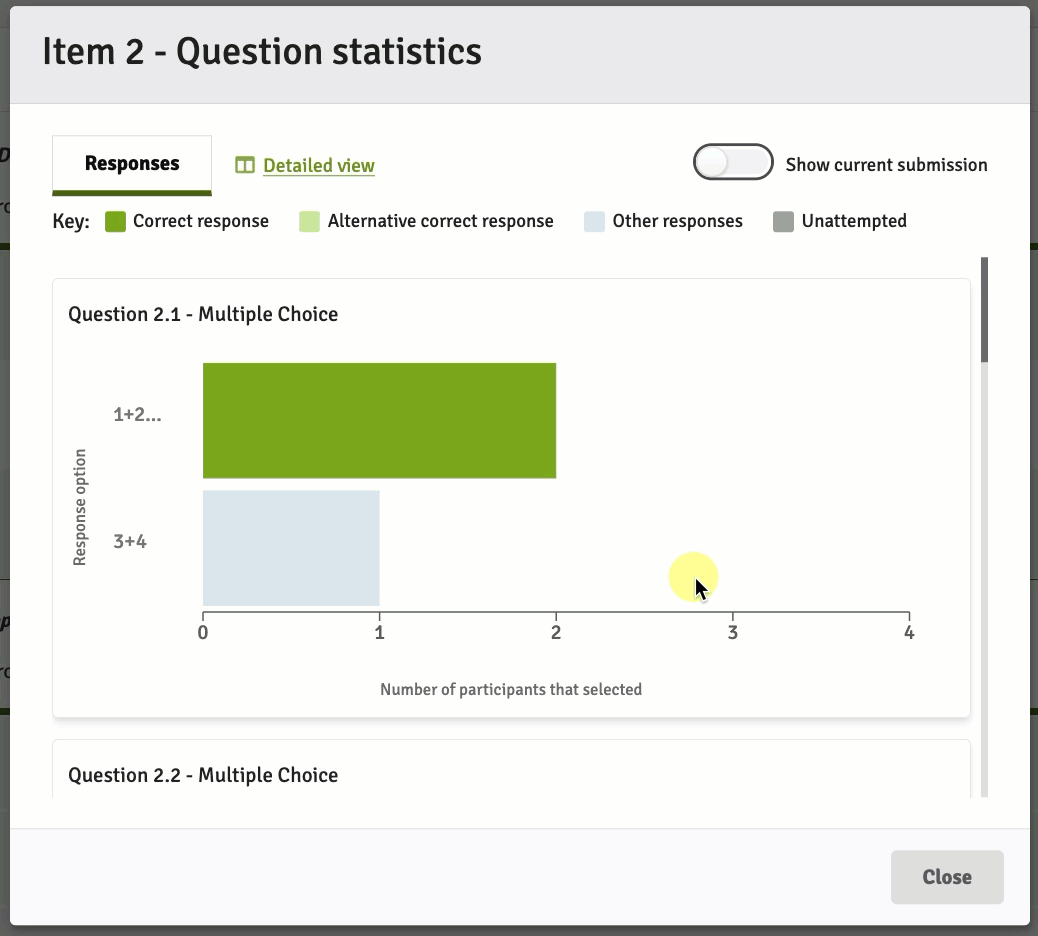Click the Question 2.1 - Multiple Choice heading
Viewport: 1038px width, 936px height.
point(203,315)
